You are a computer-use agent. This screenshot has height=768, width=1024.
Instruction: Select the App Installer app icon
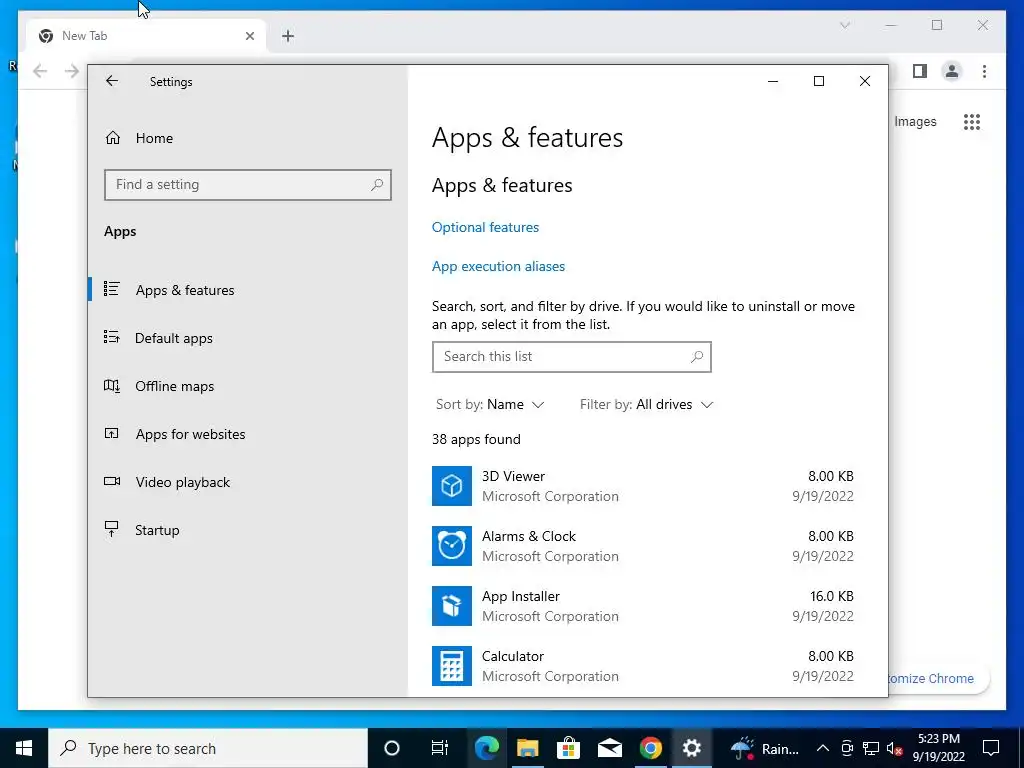pyautogui.click(x=452, y=606)
